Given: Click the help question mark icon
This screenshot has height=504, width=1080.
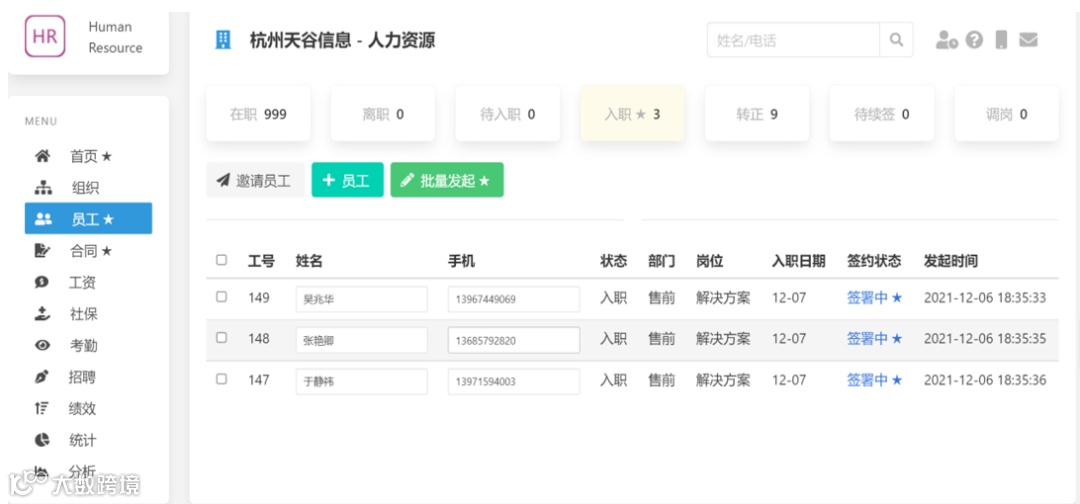Looking at the screenshot, I should 974,41.
